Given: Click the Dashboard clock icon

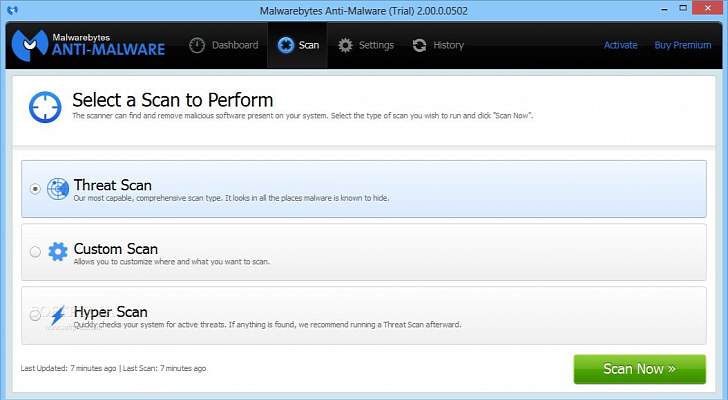Looking at the screenshot, I should [x=197, y=45].
